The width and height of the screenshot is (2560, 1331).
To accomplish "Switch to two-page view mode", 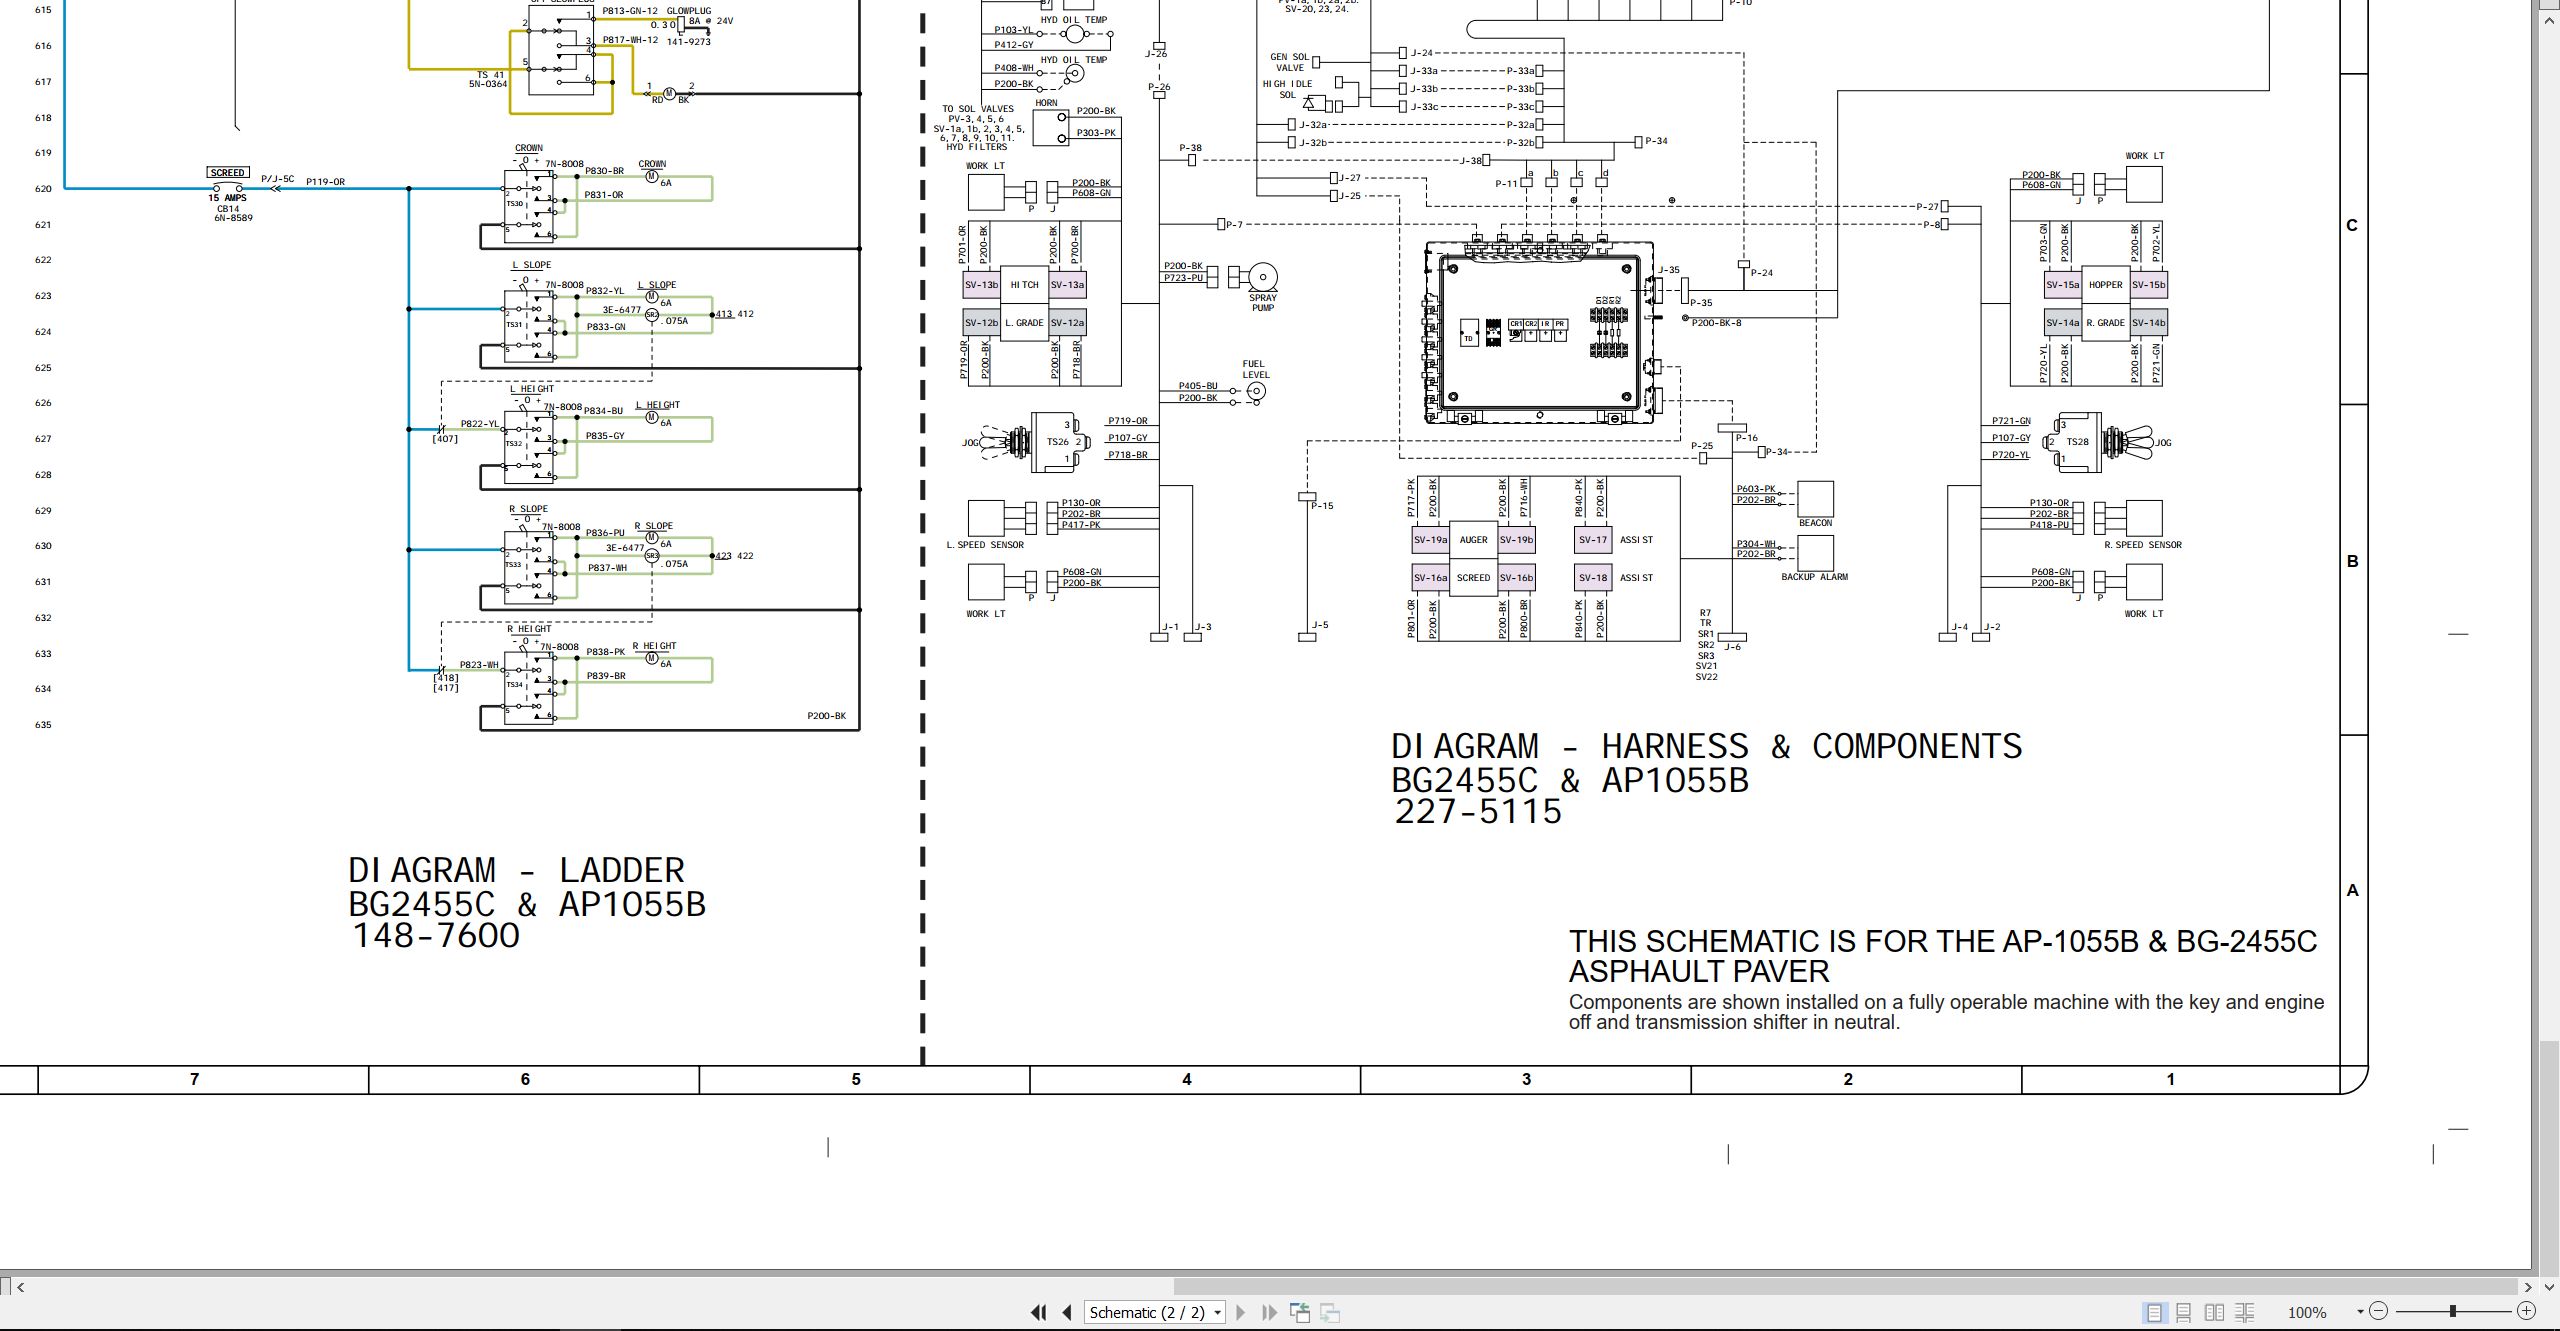I will pos(2214,1312).
